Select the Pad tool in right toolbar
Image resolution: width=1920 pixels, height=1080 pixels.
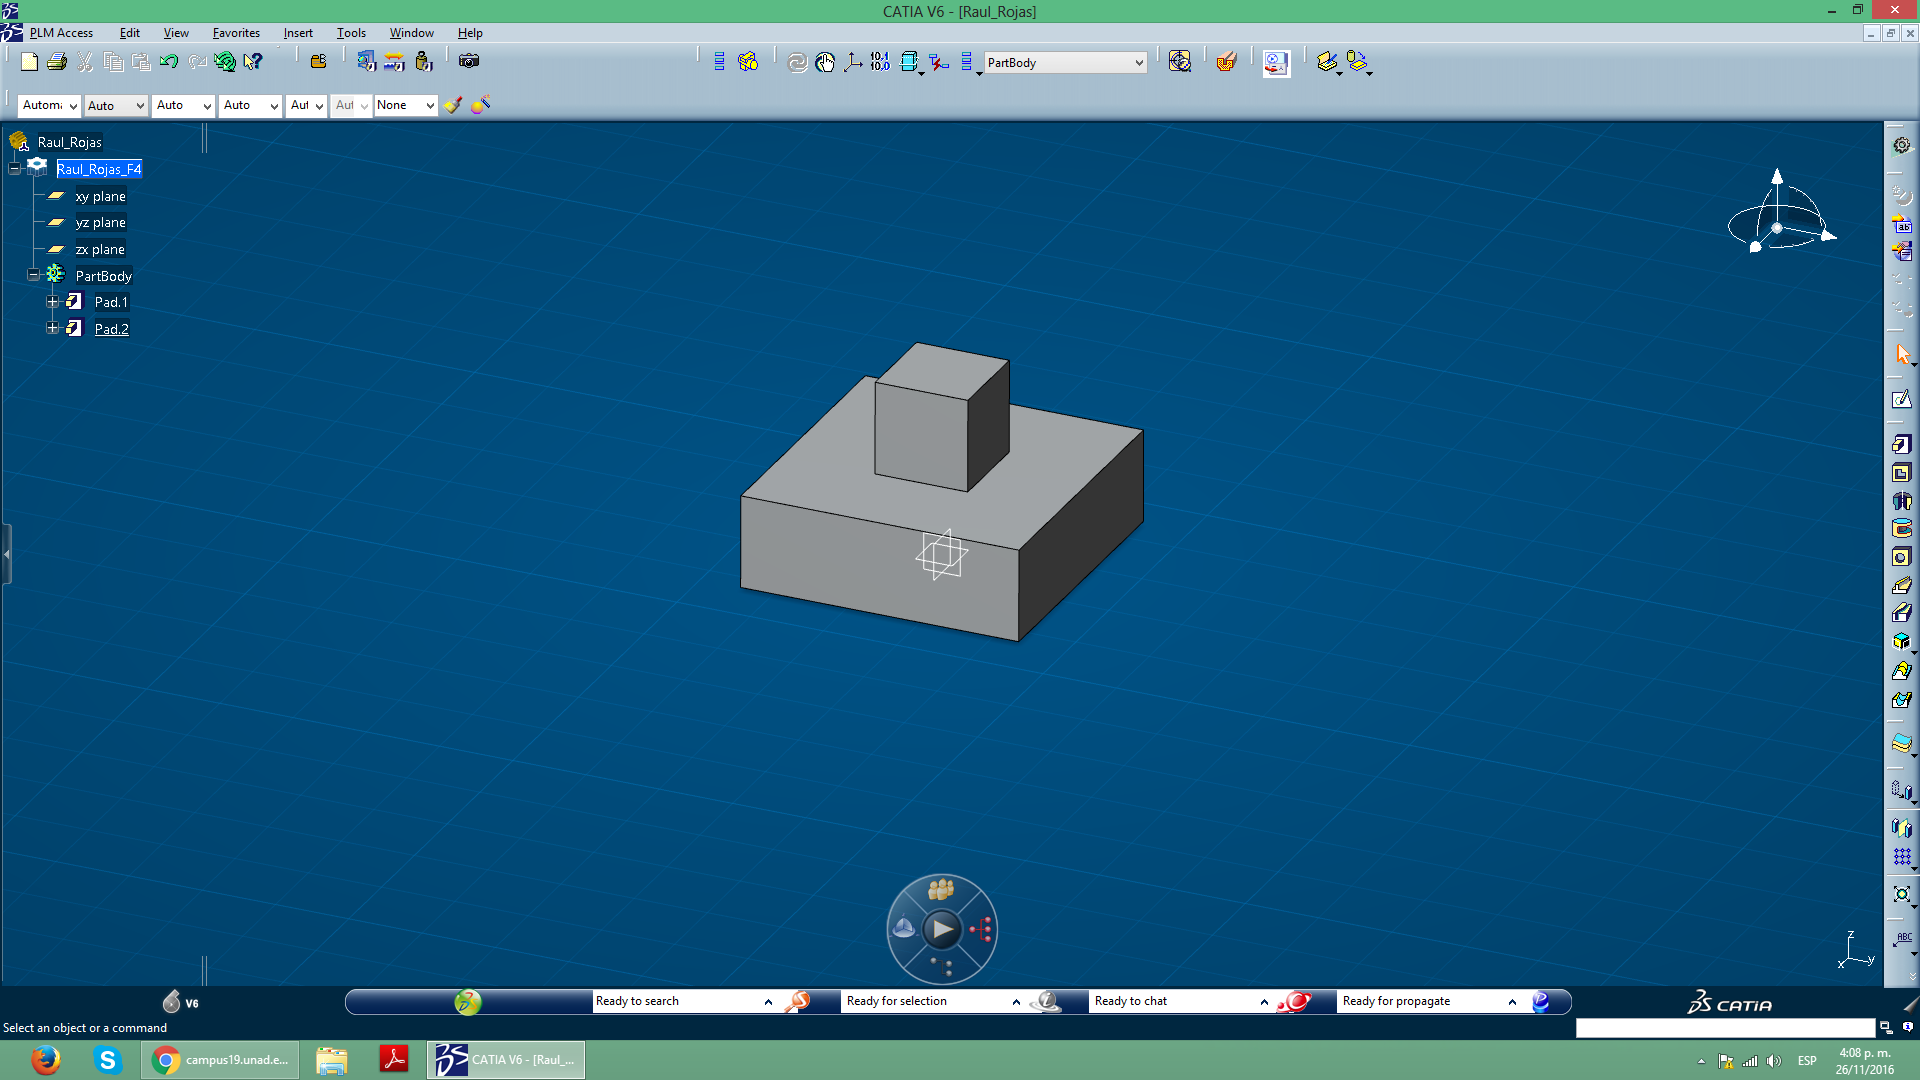tap(1901, 444)
